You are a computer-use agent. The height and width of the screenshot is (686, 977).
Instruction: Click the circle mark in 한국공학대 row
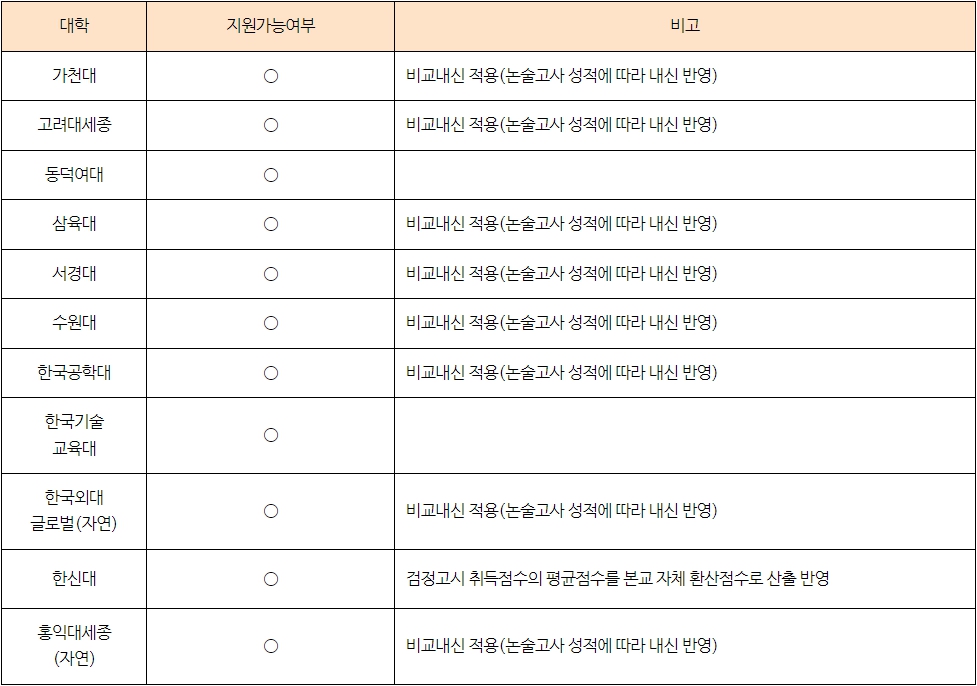tap(270, 373)
